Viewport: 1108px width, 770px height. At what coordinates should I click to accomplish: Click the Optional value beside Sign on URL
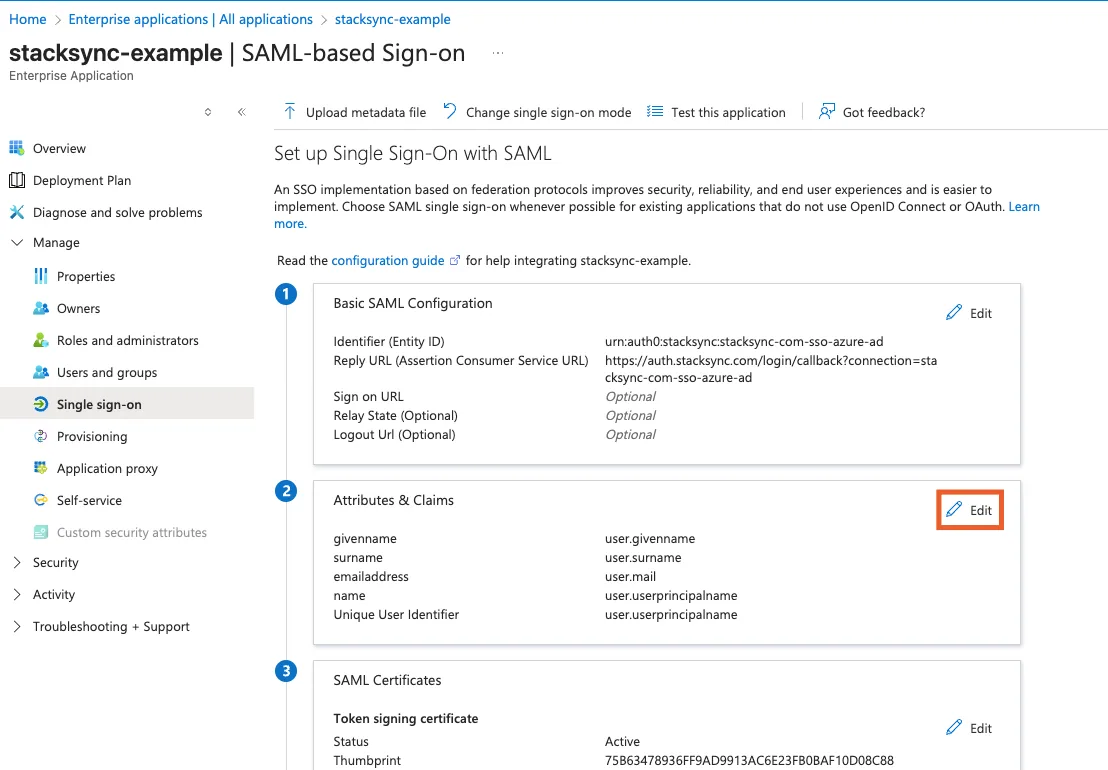pyautogui.click(x=630, y=396)
